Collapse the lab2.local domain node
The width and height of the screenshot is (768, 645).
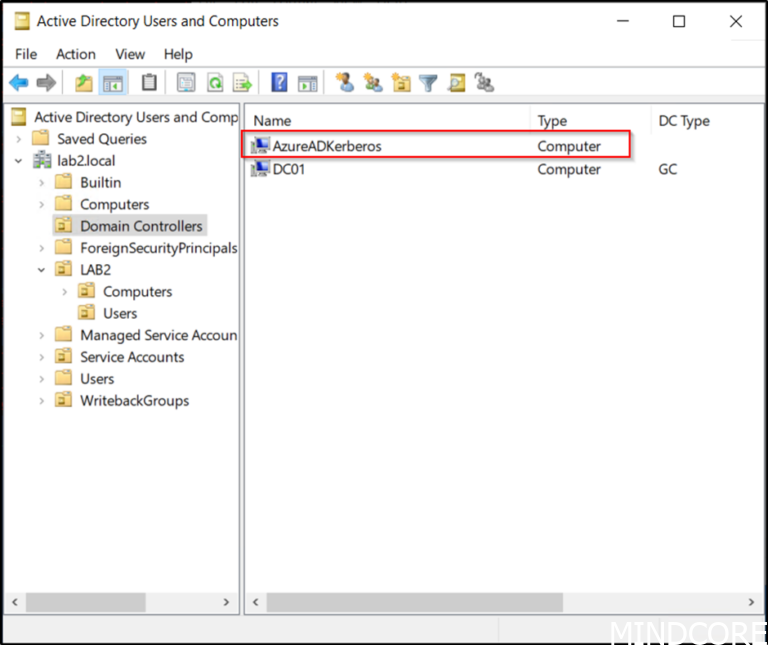tap(19, 161)
